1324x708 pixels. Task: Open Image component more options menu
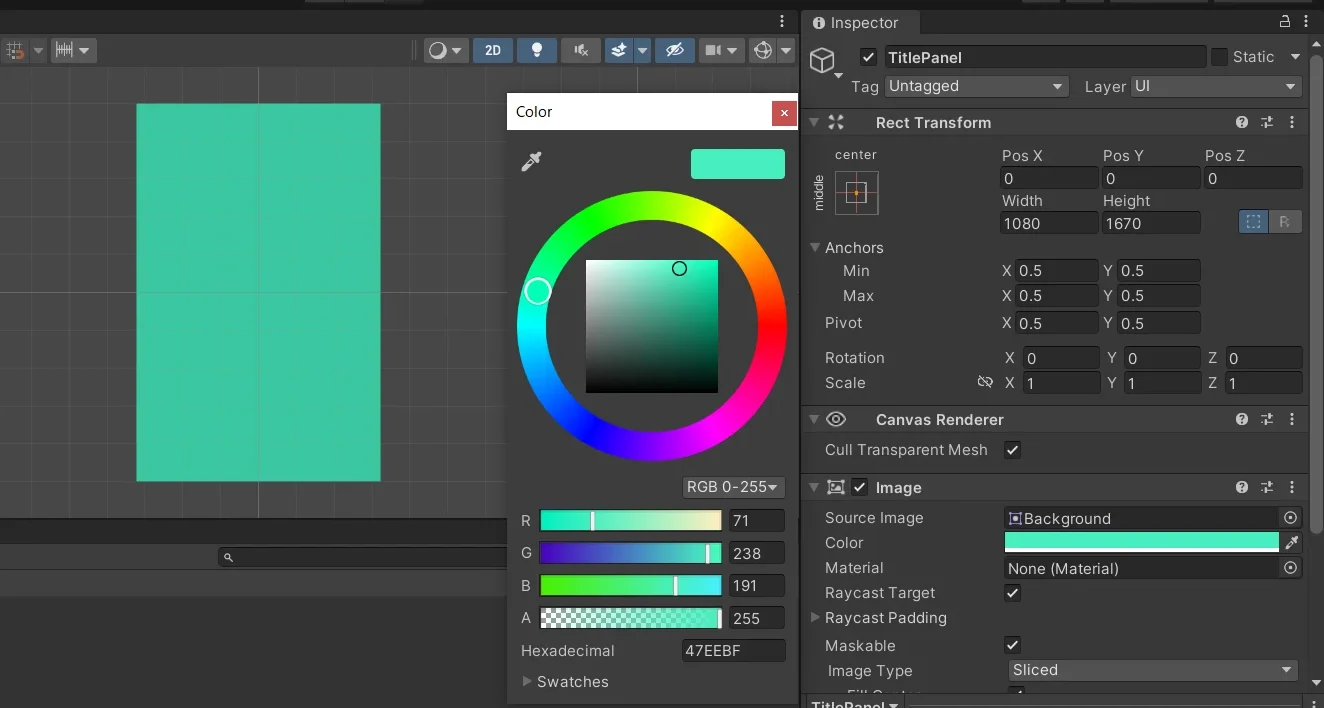pyautogui.click(x=1292, y=487)
